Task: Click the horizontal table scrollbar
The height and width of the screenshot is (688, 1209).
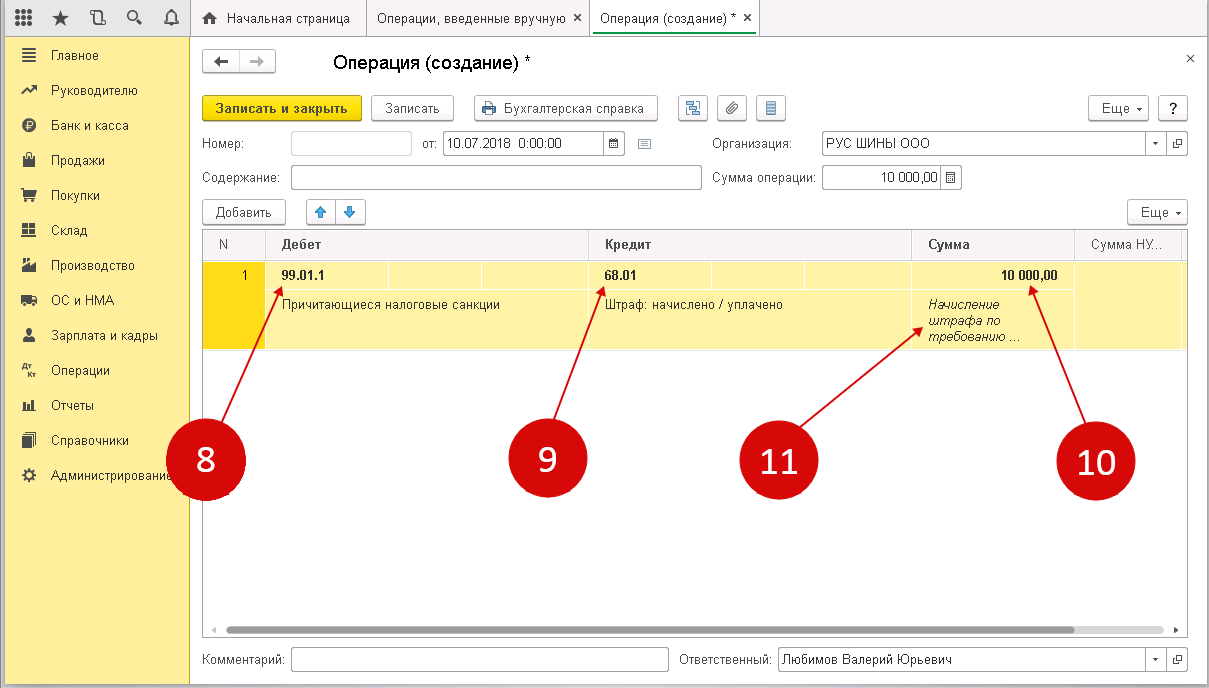Action: (x=650, y=631)
